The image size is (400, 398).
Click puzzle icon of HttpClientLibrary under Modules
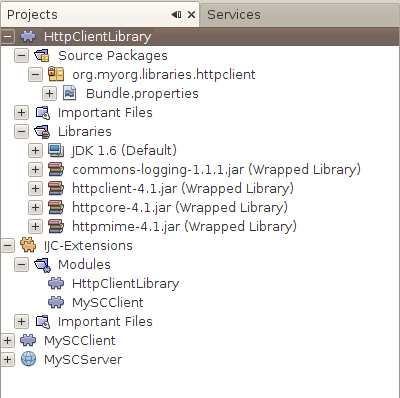[x=56, y=283]
